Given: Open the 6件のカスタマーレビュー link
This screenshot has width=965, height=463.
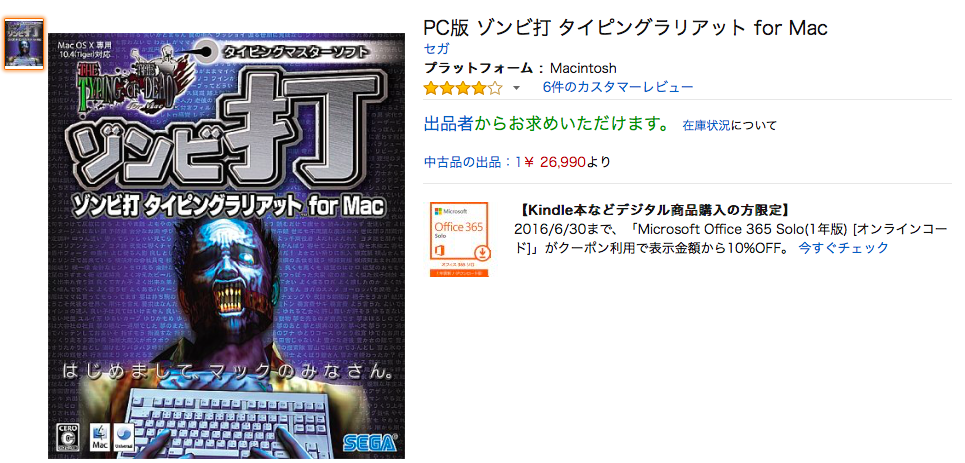Looking at the screenshot, I should pos(617,87).
